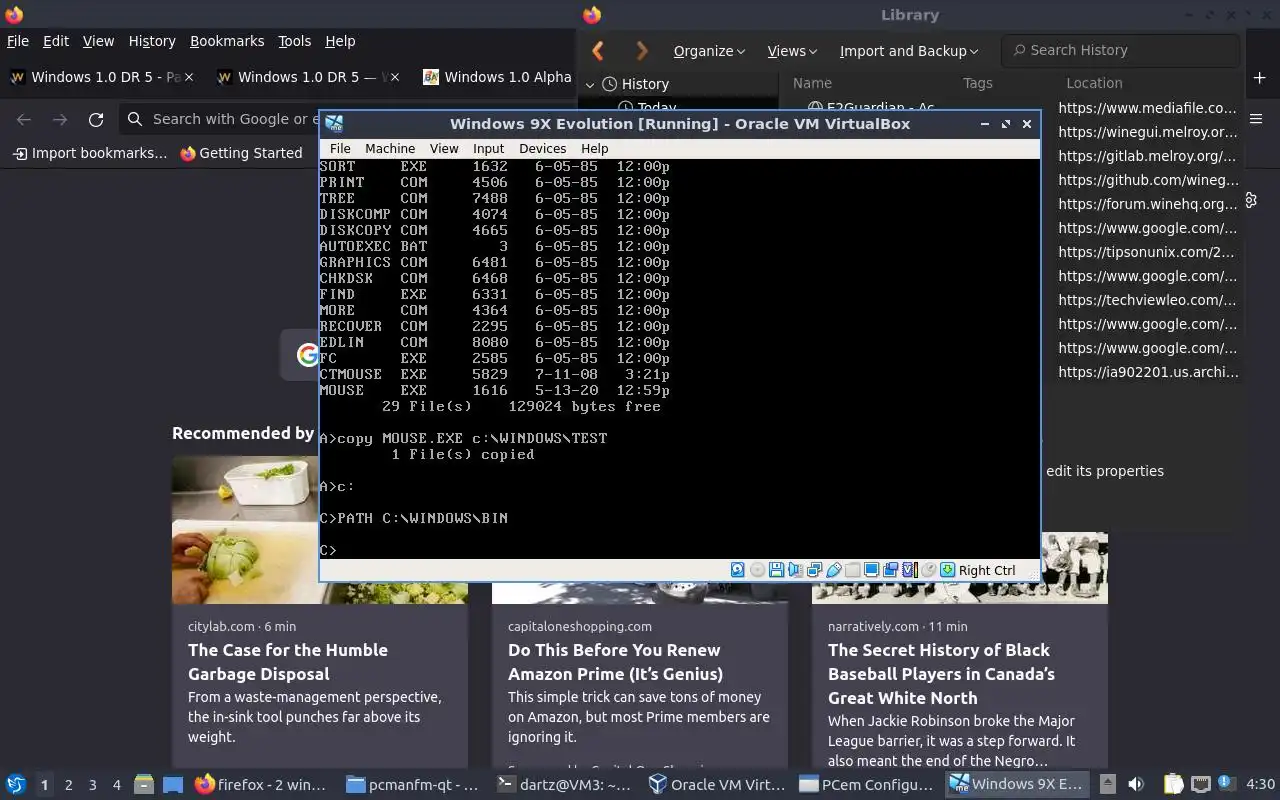Viewport: 1280px width, 800px height.
Task: Open Organize dropdown in Library
Action: [x=709, y=51]
